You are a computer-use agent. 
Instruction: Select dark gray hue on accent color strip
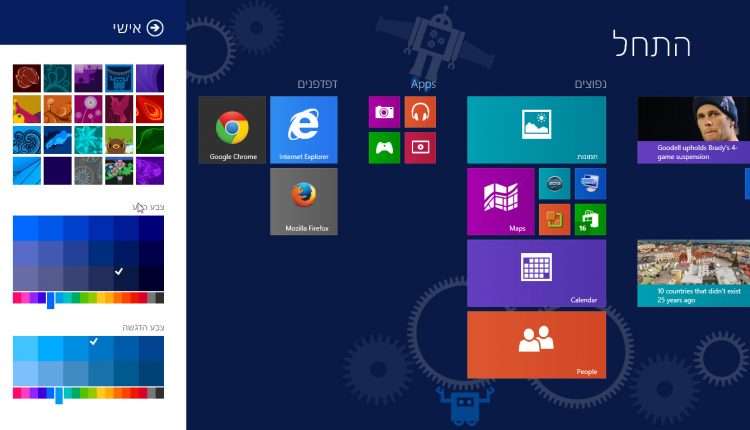pyautogui.click(x=160, y=393)
